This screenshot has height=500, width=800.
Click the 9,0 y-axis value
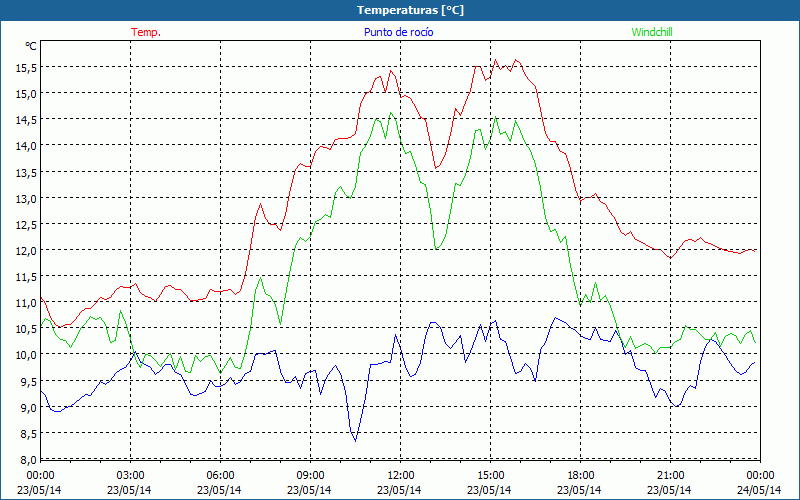tap(29, 407)
